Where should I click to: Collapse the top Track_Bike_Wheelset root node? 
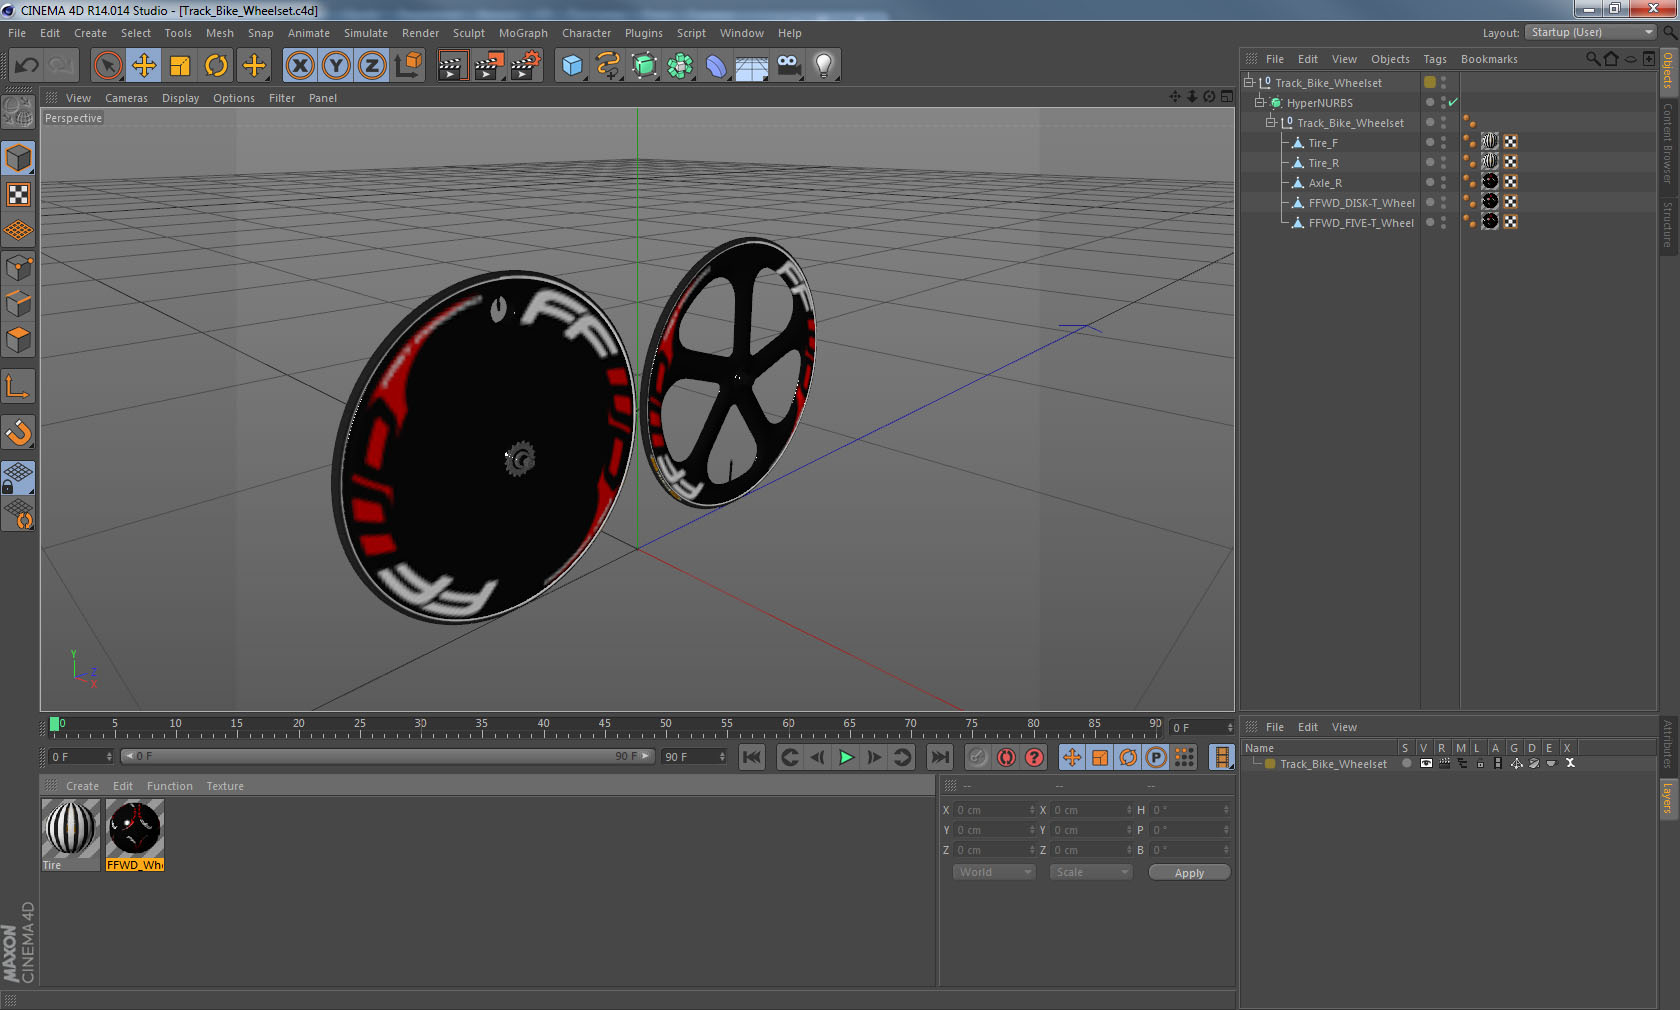coord(1249,82)
